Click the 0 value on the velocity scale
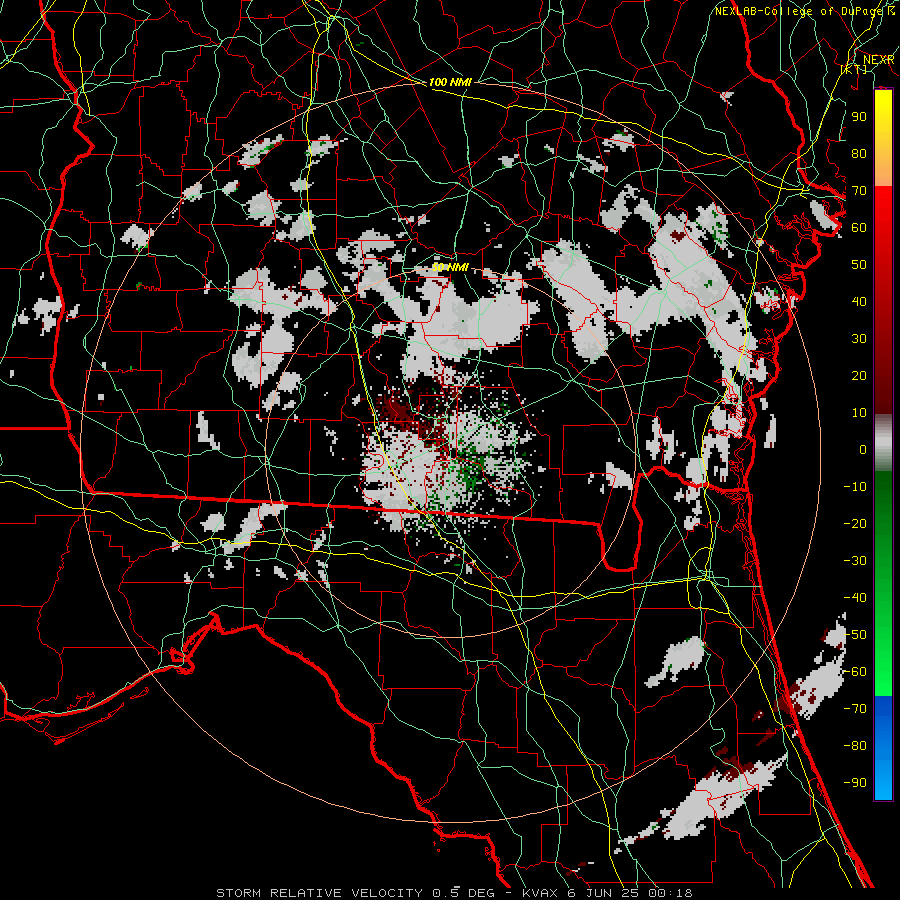This screenshot has width=900, height=900. pos(863,449)
